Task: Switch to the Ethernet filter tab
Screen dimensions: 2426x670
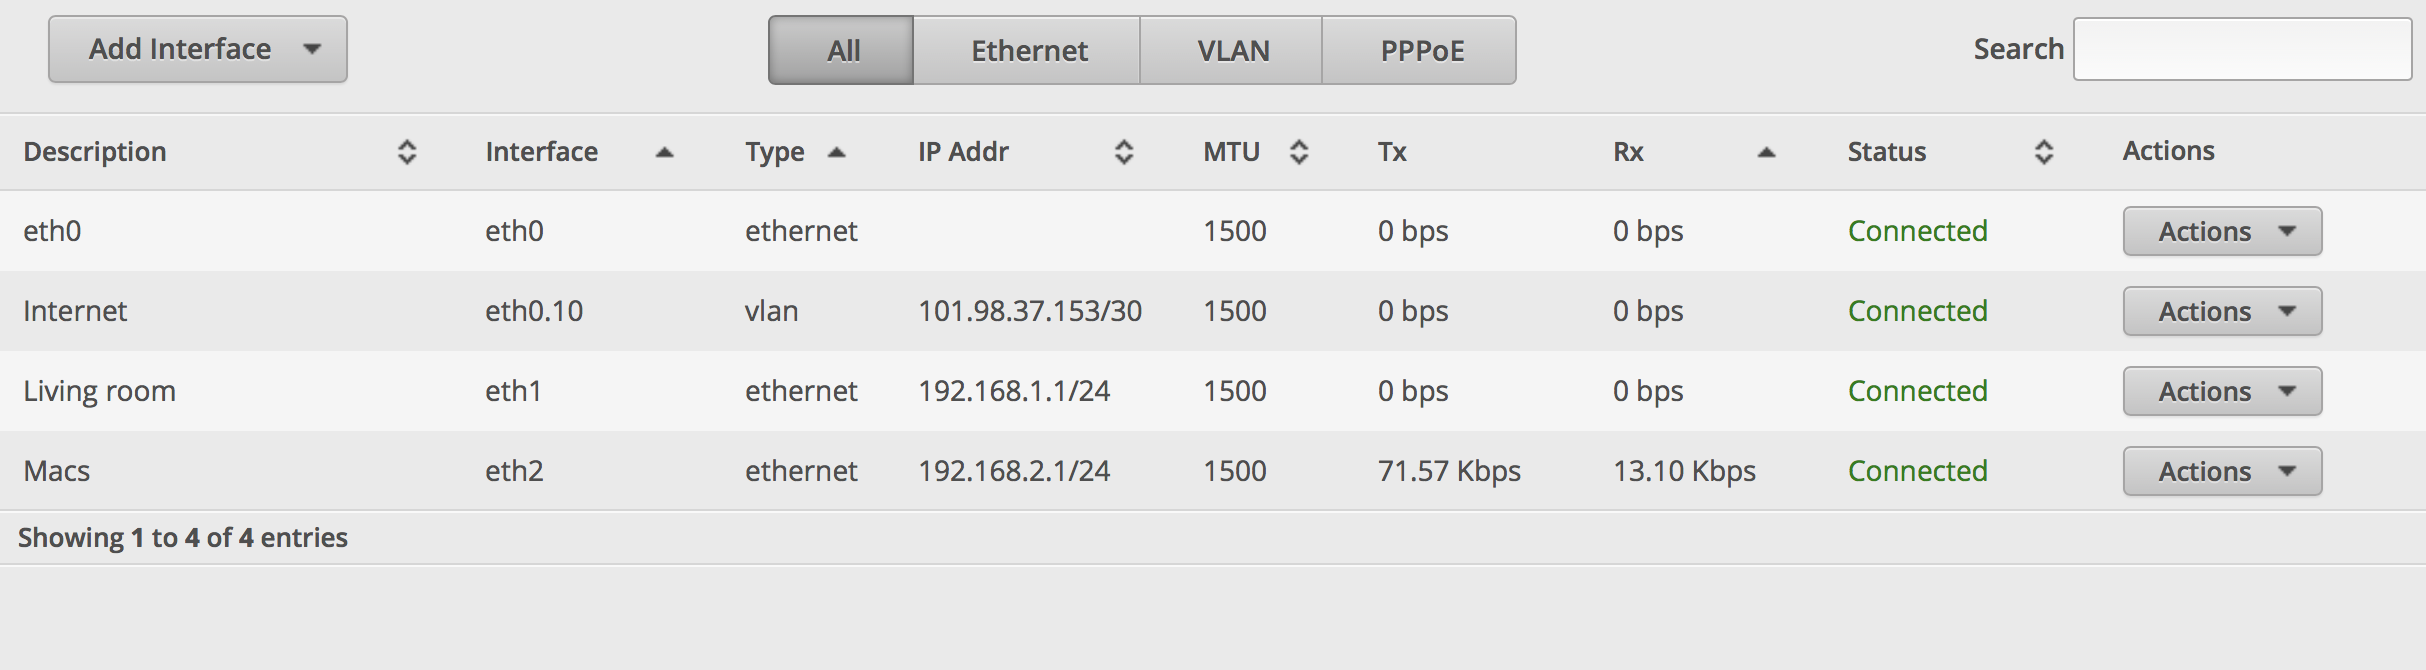Action: pos(1028,50)
